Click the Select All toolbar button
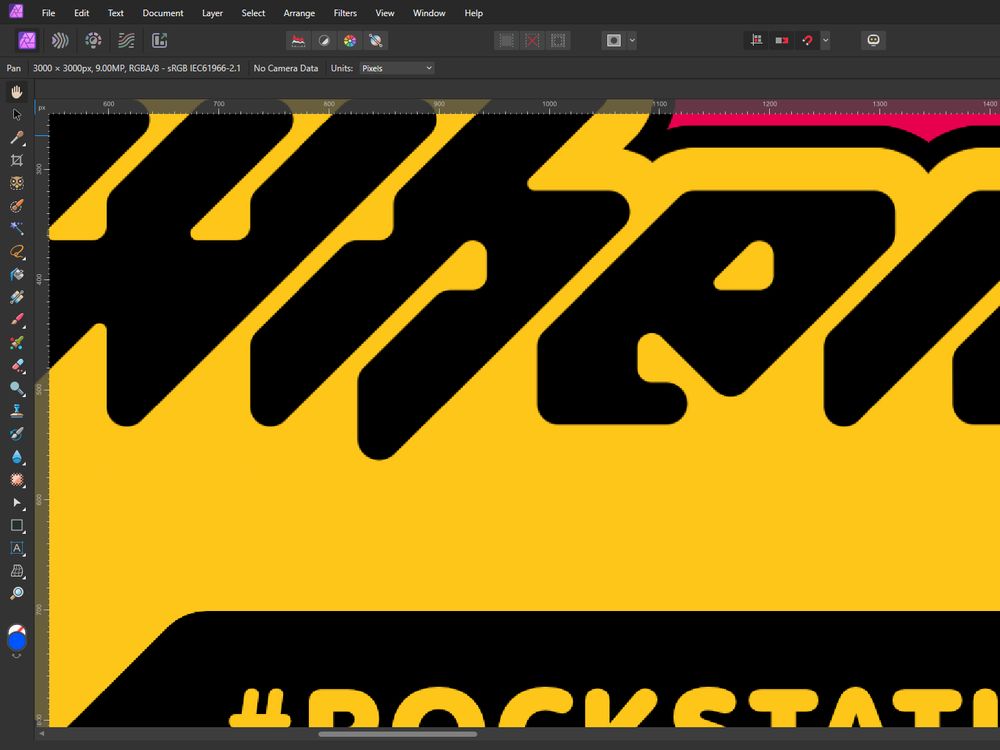Image resolution: width=1000 pixels, height=750 pixels. click(x=506, y=41)
